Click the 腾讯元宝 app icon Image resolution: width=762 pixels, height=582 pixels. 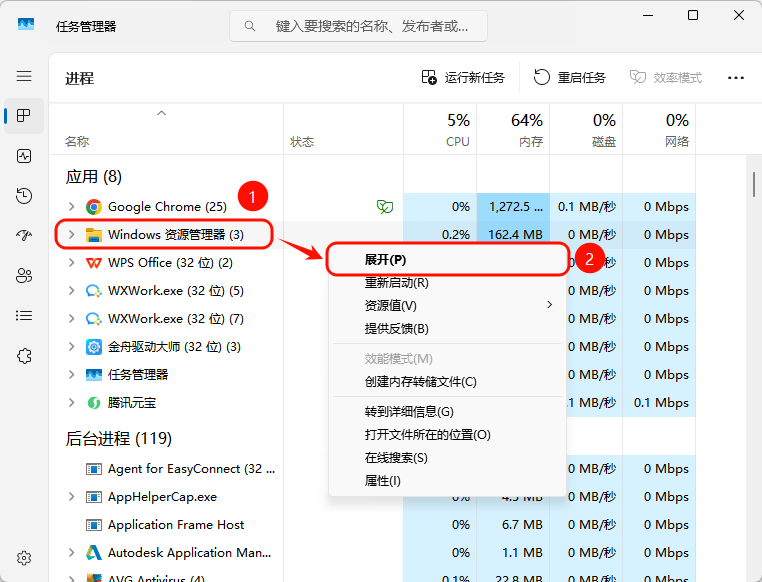pyautogui.click(x=94, y=403)
